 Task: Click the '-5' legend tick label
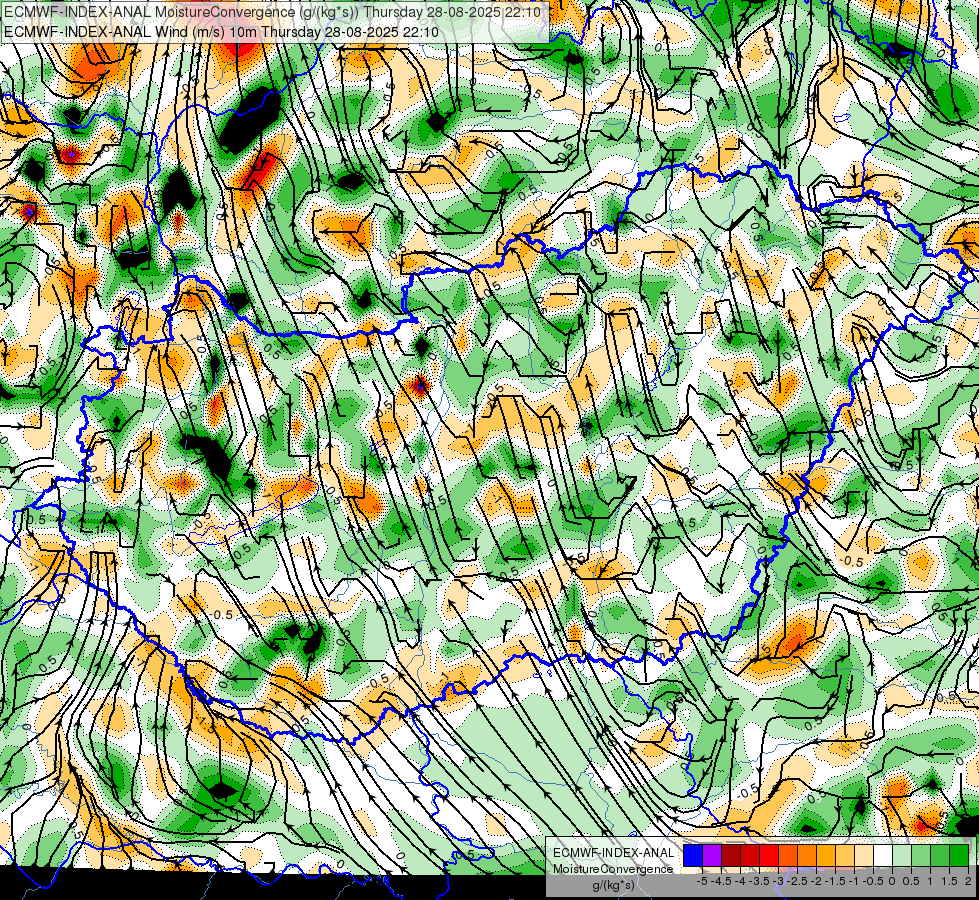point(702,881)
